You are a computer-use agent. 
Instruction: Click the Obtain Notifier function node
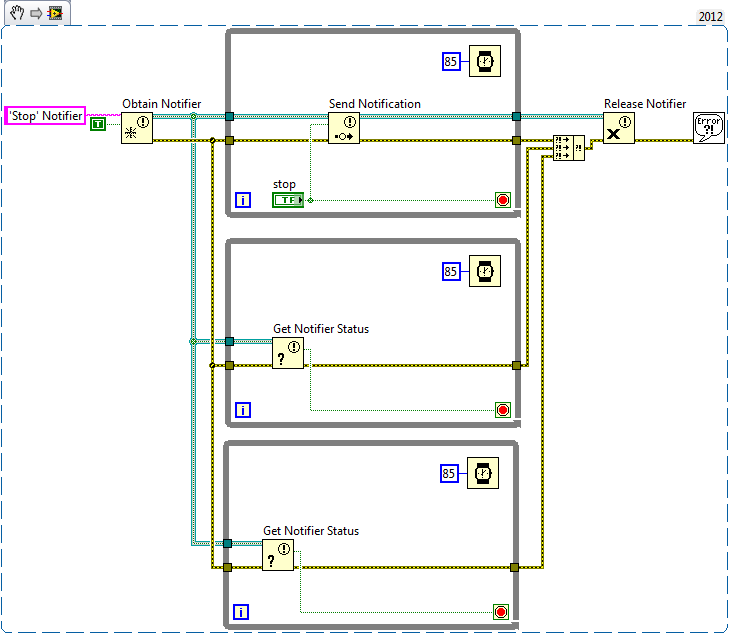coord(137,128)
